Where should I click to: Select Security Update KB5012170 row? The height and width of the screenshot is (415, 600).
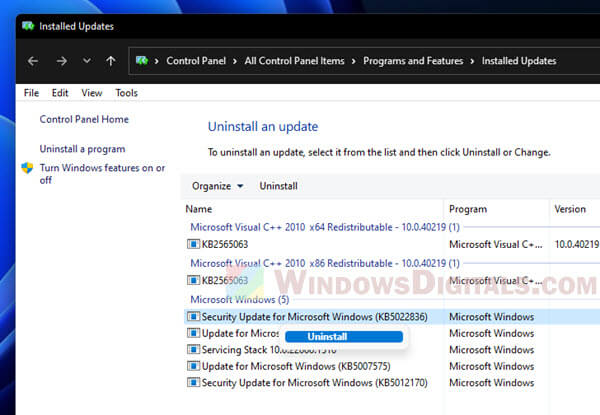pos(315,383)
